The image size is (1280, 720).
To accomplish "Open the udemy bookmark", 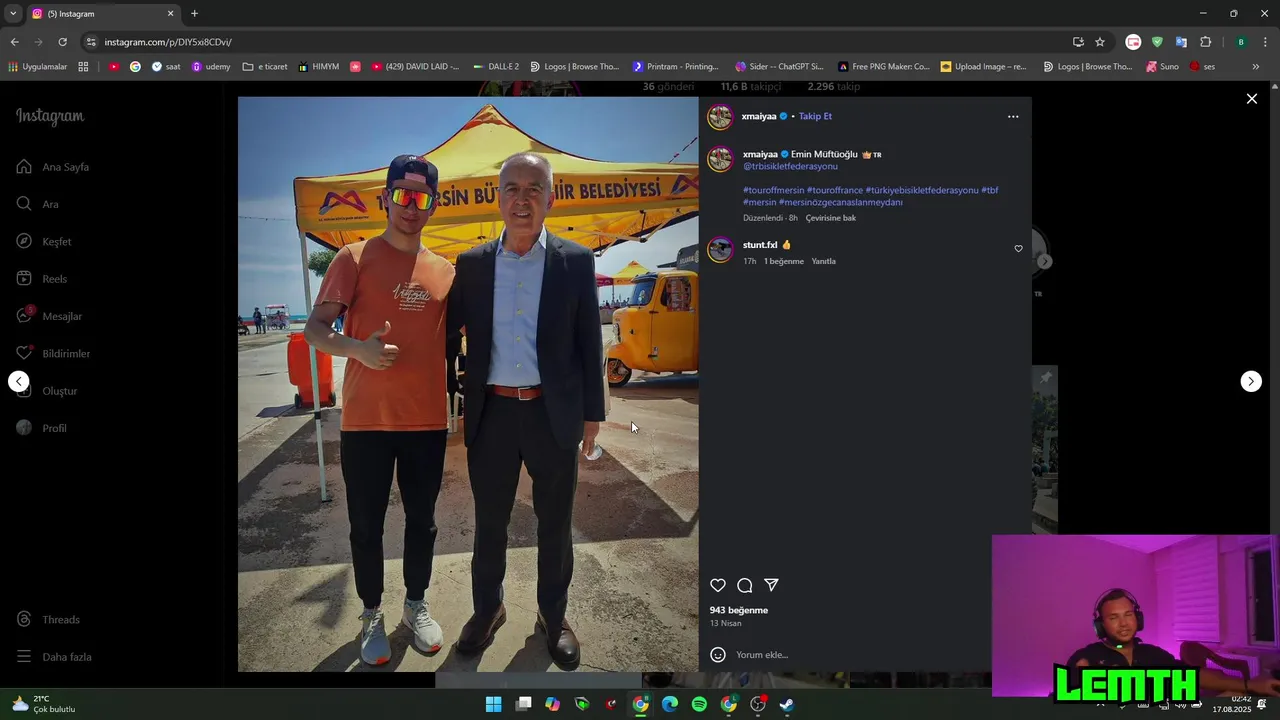I will click(211, 67).
